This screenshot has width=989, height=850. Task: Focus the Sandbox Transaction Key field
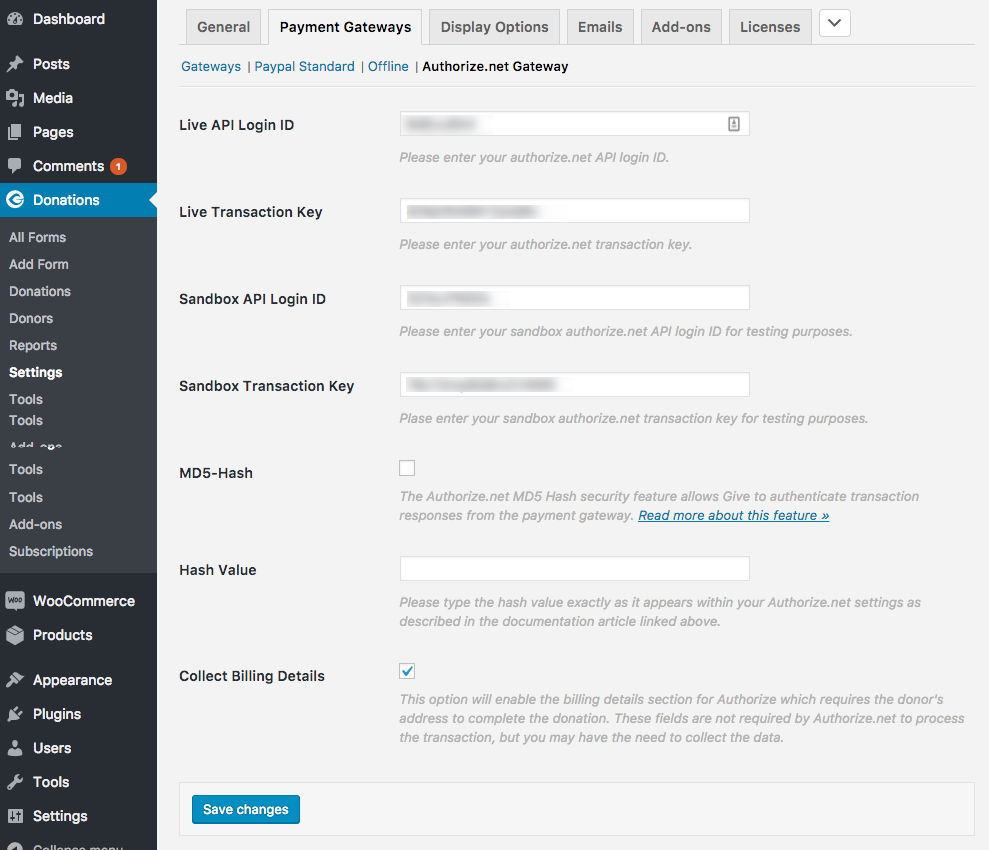[575, 385]
